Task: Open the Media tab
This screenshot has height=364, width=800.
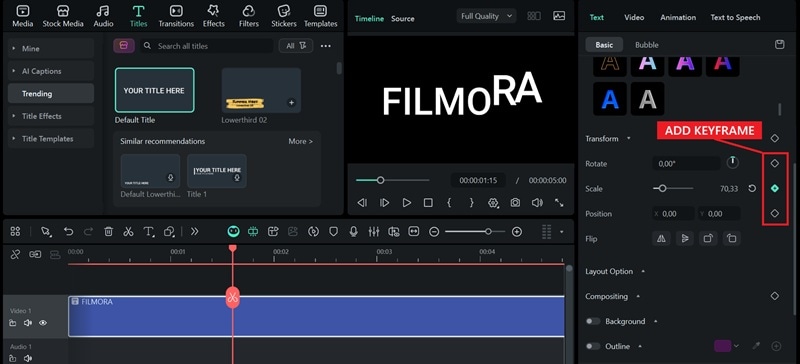Action: [x=22, y=16]
